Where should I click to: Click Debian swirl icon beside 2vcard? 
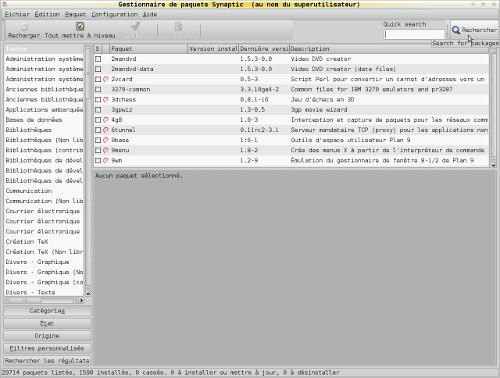pos(106,79)
